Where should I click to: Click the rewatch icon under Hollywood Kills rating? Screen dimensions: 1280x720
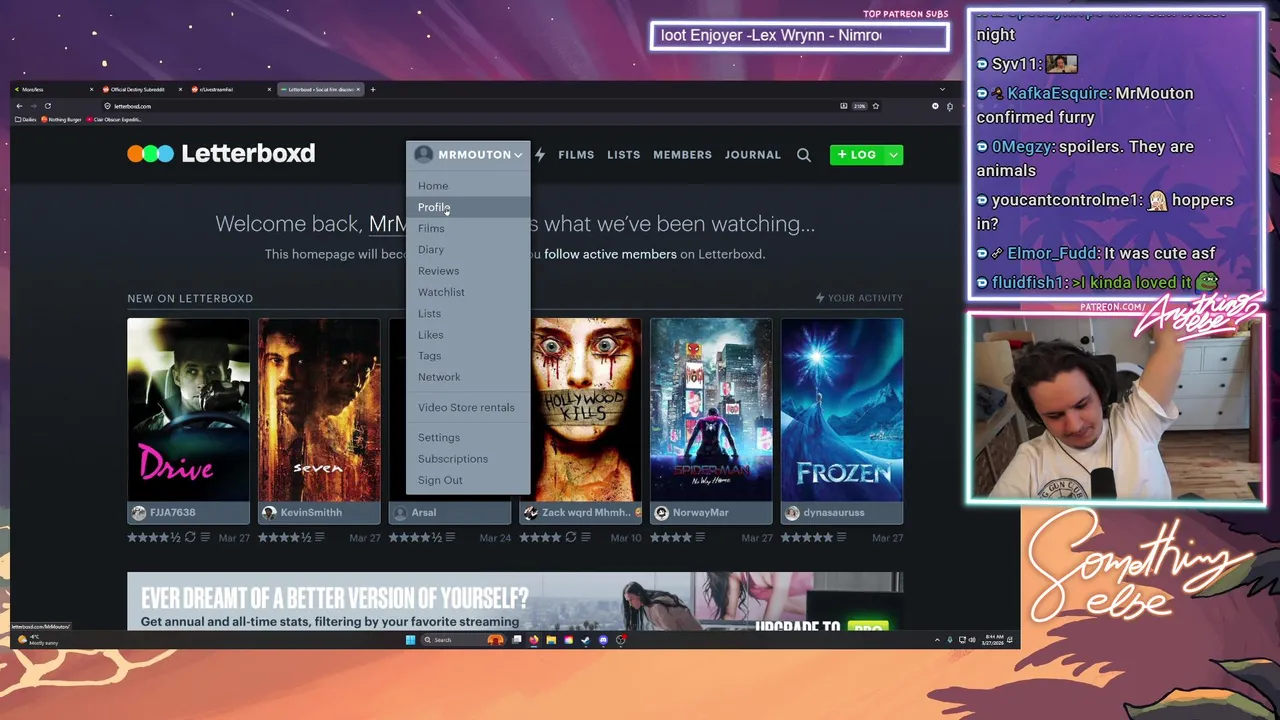[571, 537]
